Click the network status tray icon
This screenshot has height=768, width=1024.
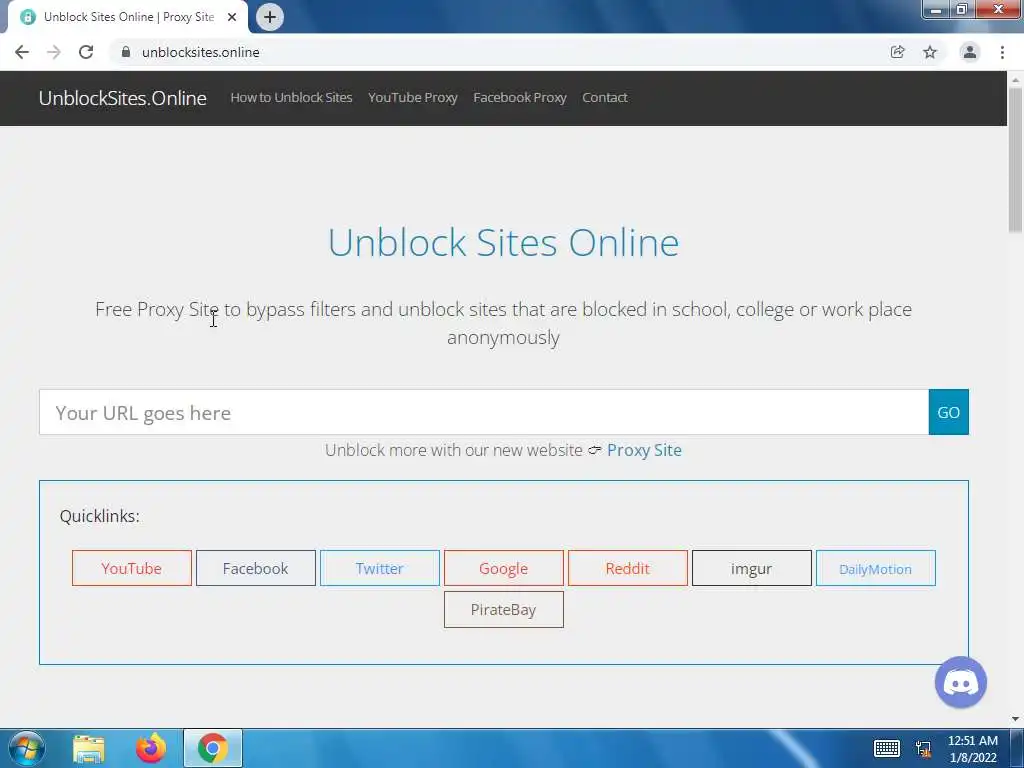click(x=923, y=748)
